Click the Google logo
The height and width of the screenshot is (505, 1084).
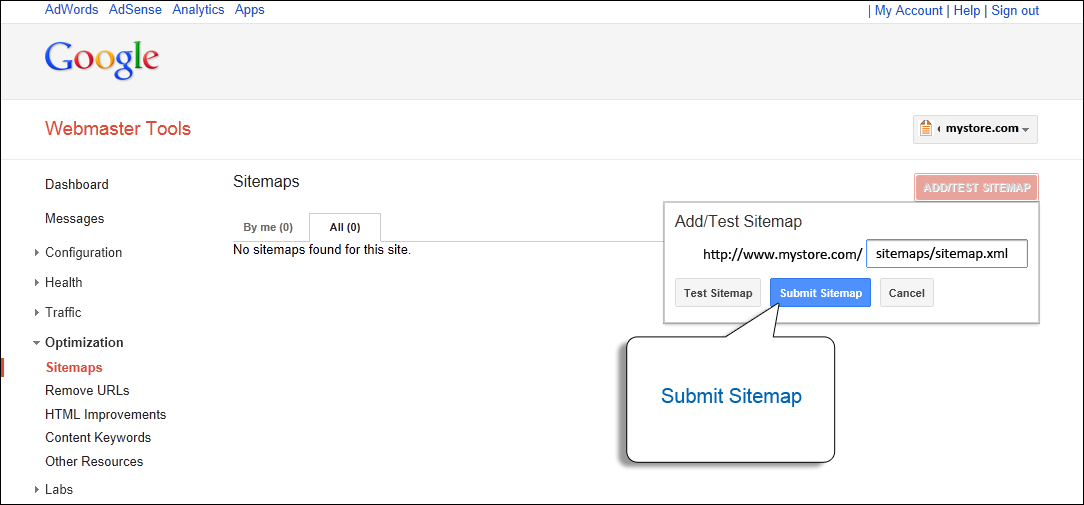click(102, 59)
